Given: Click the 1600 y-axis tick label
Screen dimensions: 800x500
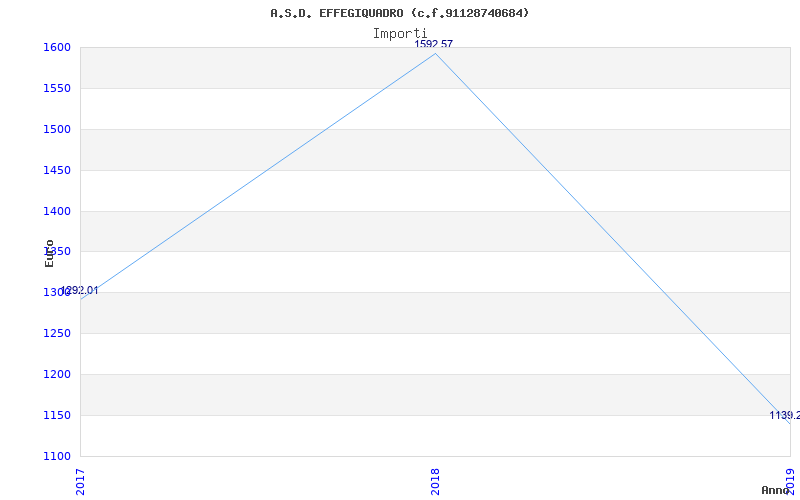Looking at the screenshot, I should point(57,47).
